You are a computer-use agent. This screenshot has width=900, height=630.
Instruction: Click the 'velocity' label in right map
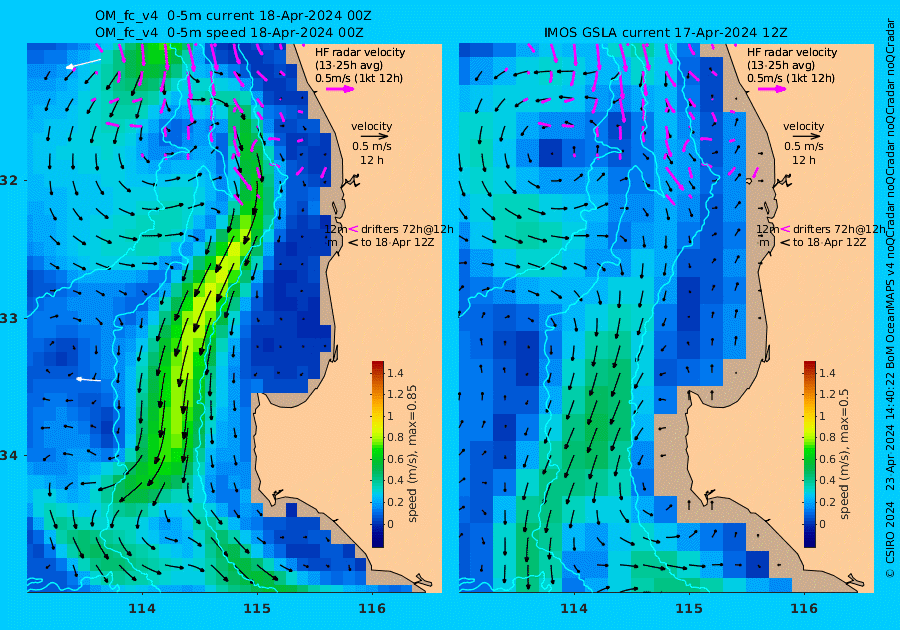tap(804, 126)
